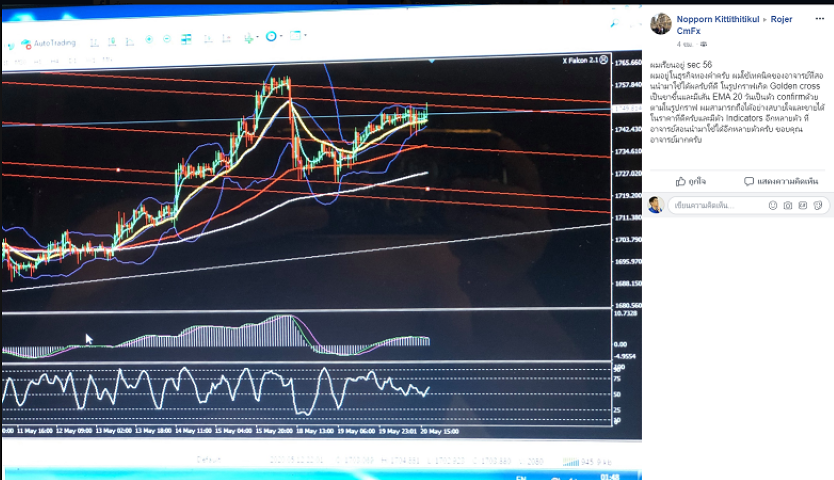Click the X Falcon 2.1 expert advisor icon
This screenshot has height=480, width=834.
(604, 60)
